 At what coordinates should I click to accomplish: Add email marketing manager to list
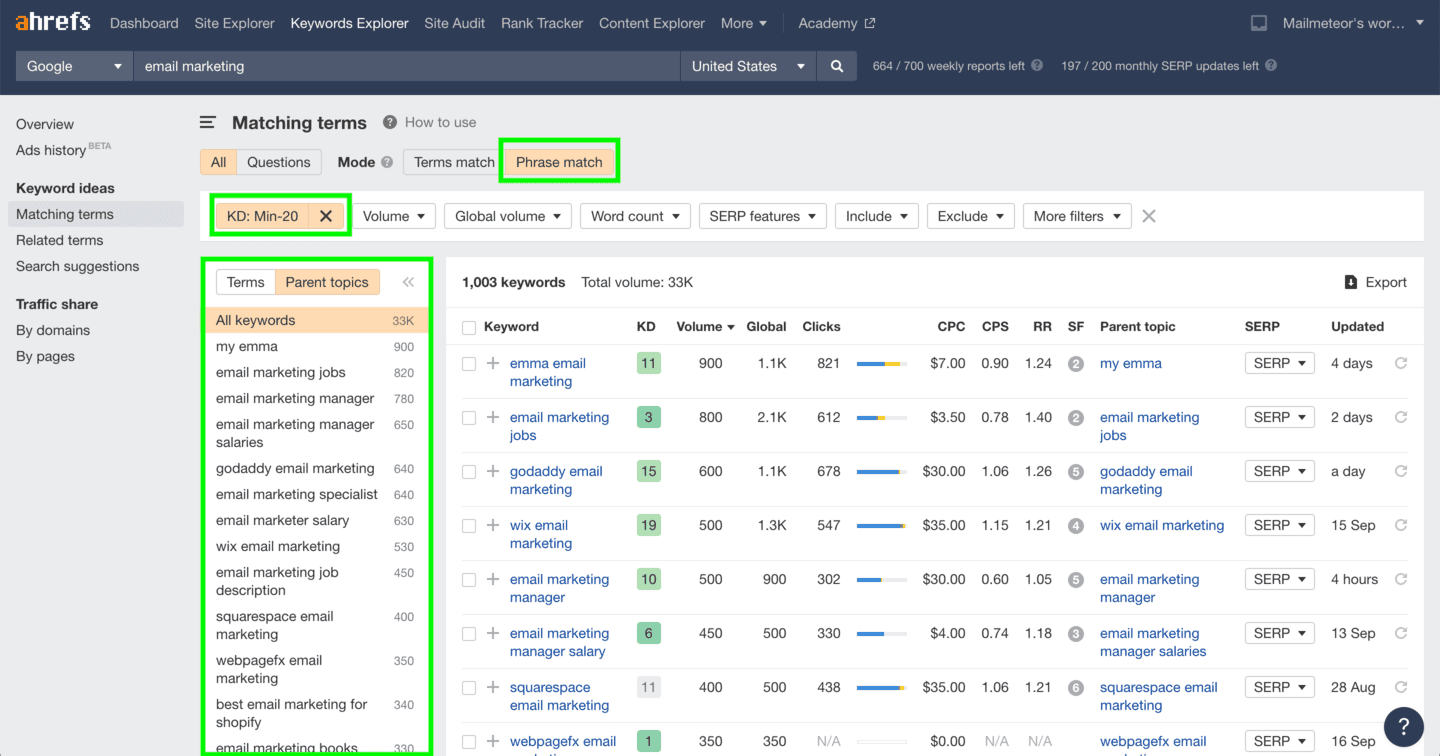coord(493,580)
